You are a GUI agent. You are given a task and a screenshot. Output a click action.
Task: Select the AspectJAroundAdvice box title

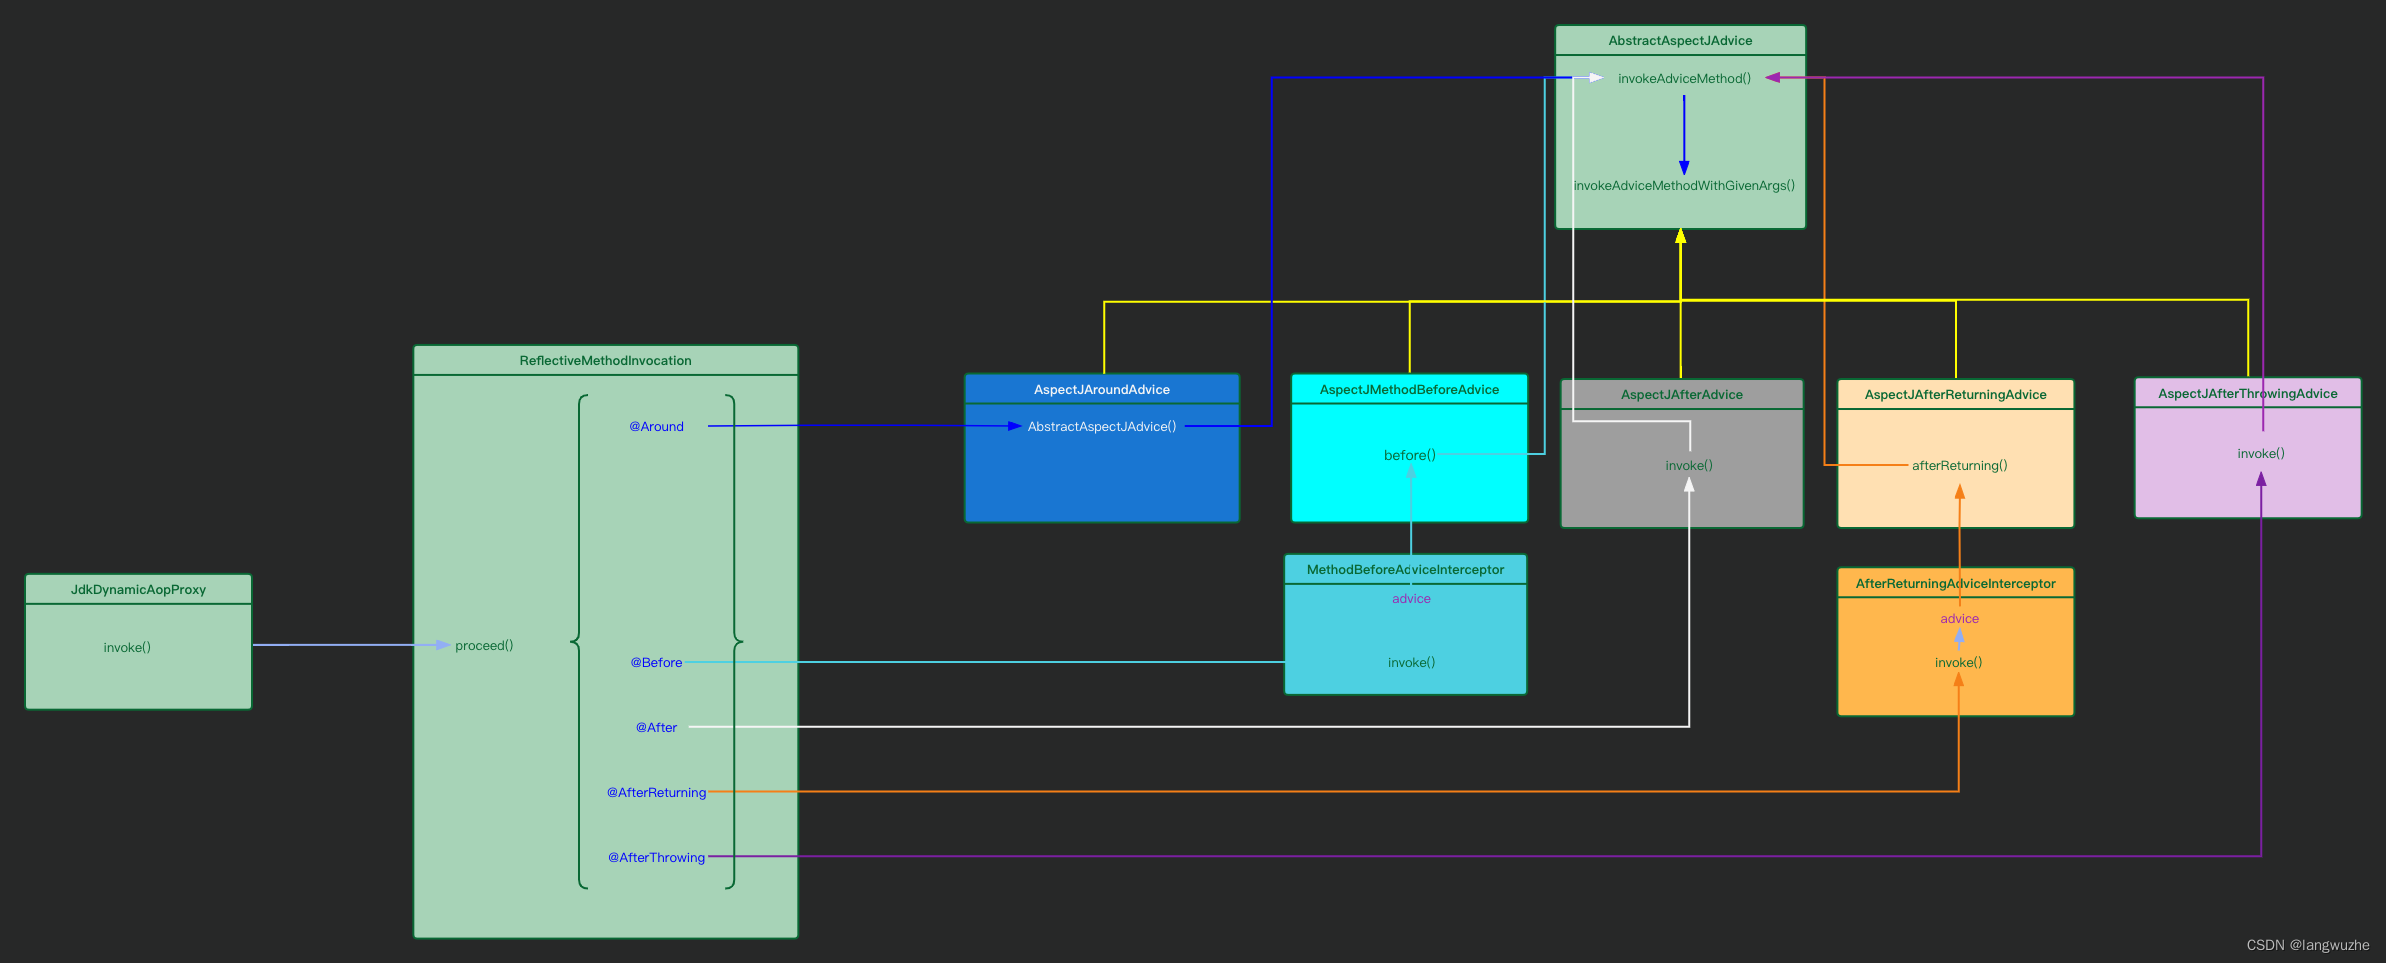tap(1101, 389)
